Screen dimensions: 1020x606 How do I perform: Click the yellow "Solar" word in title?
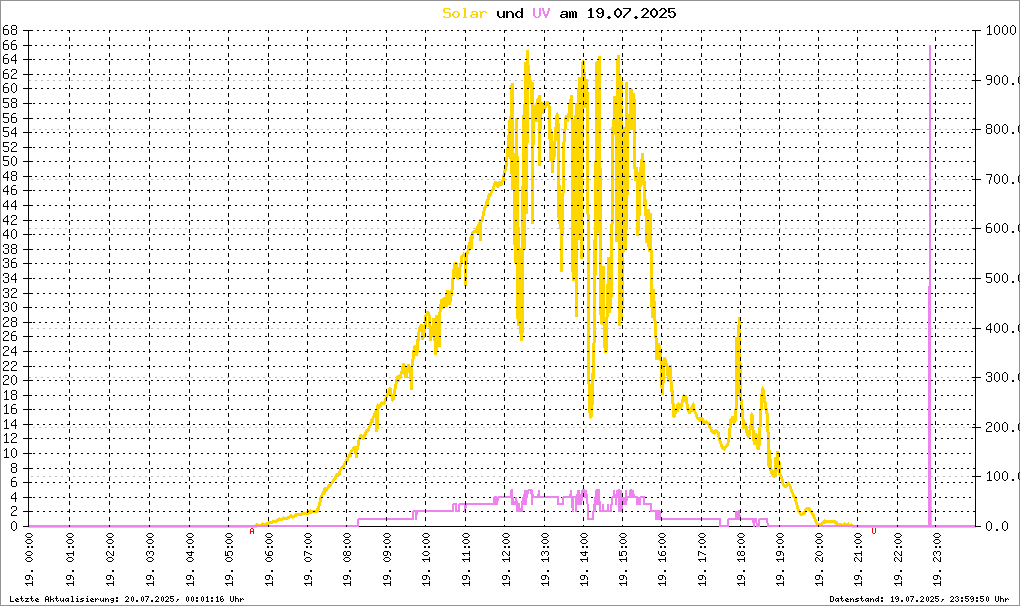(466, 13)
